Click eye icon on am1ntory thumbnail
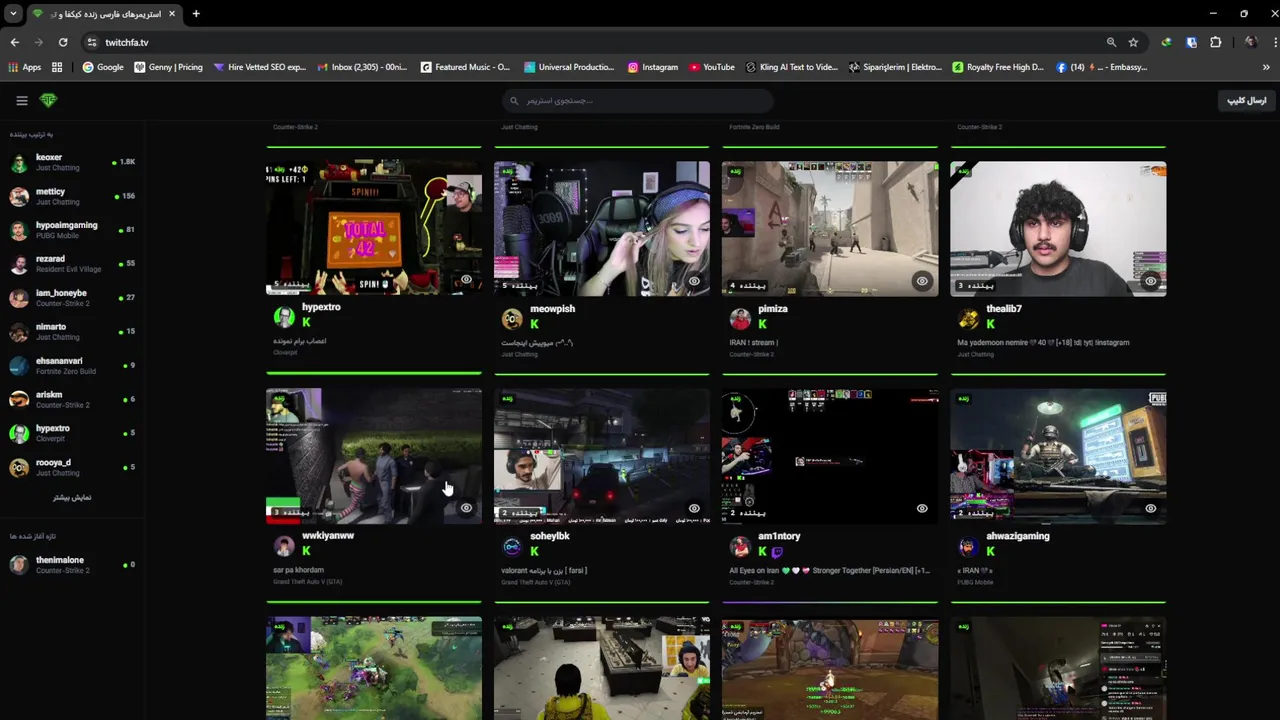 click(x=922, y=508)
